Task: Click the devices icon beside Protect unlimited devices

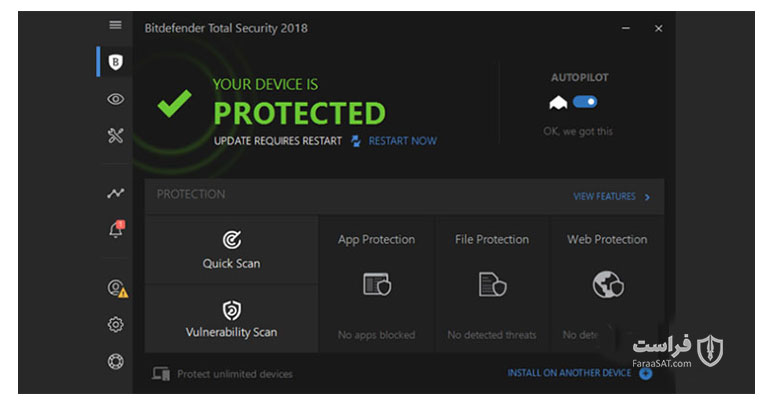Action: point(161,374)
